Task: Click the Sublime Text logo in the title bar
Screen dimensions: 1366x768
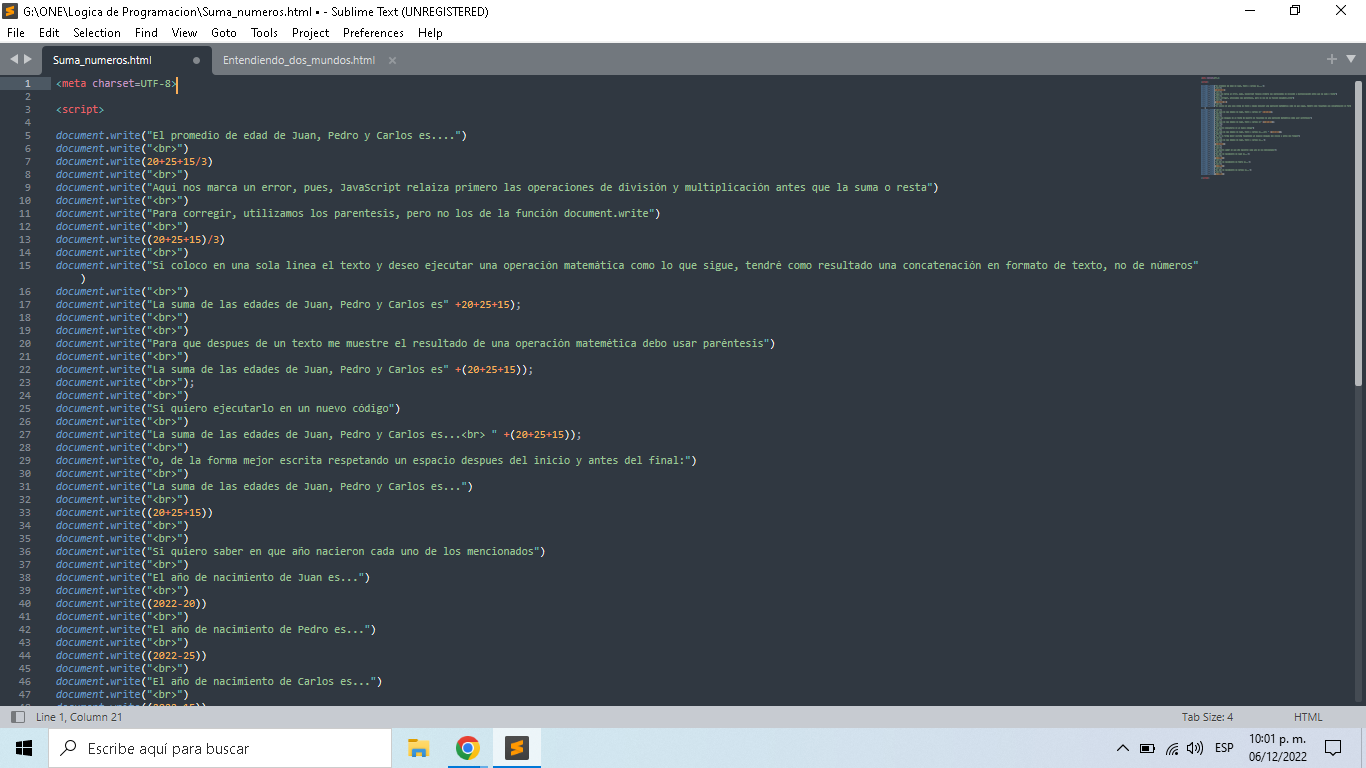Action: [12, 11]
